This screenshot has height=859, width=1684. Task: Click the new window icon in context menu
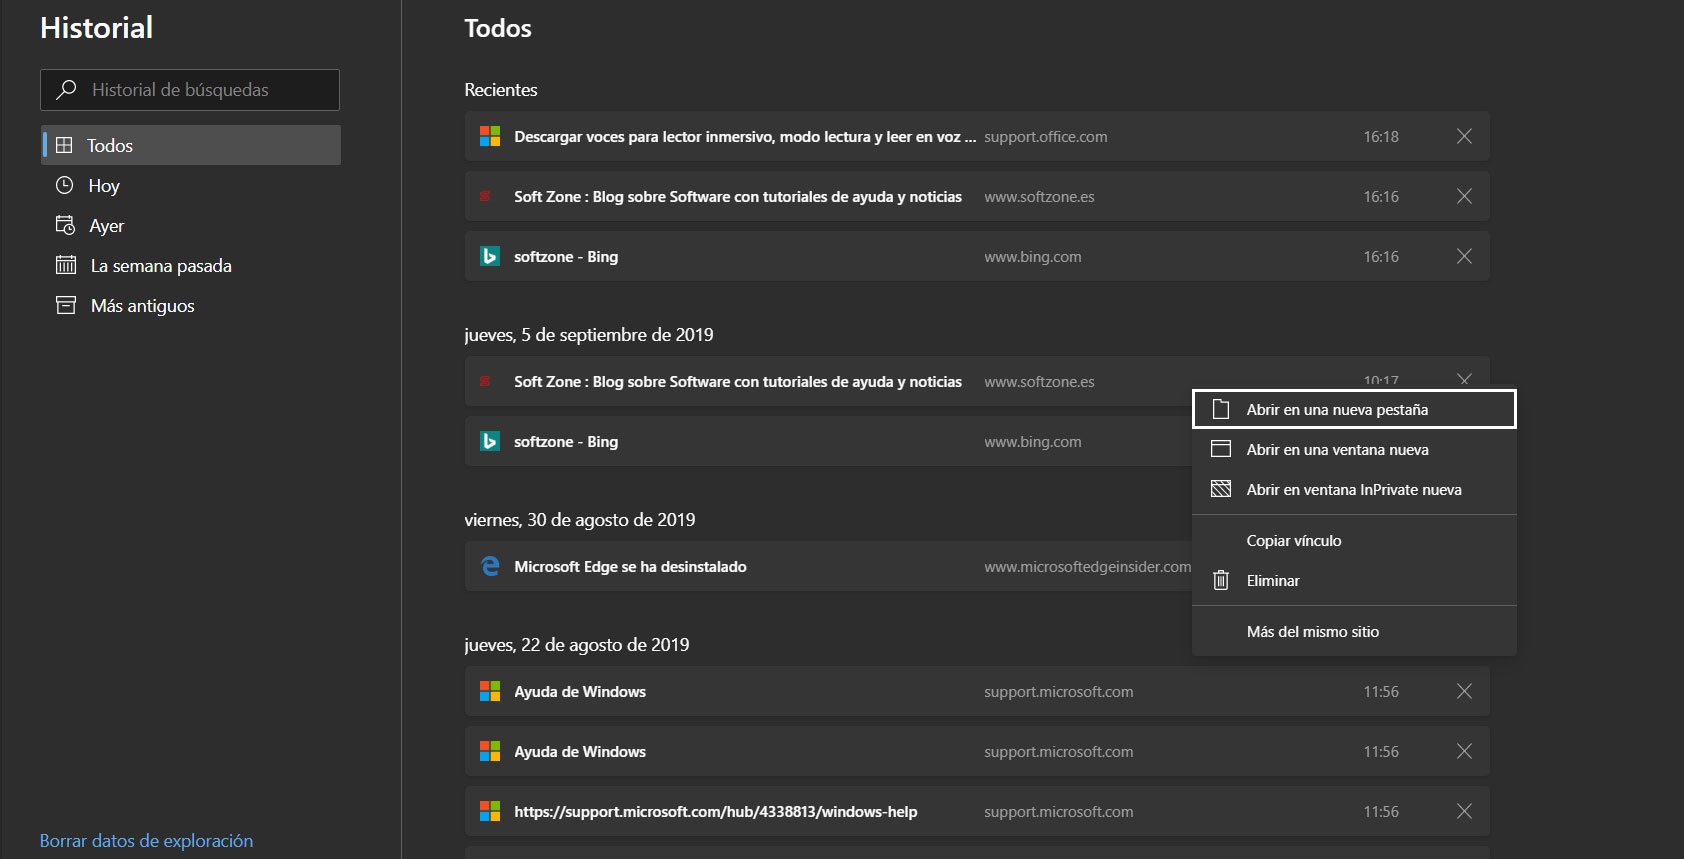1221,450
